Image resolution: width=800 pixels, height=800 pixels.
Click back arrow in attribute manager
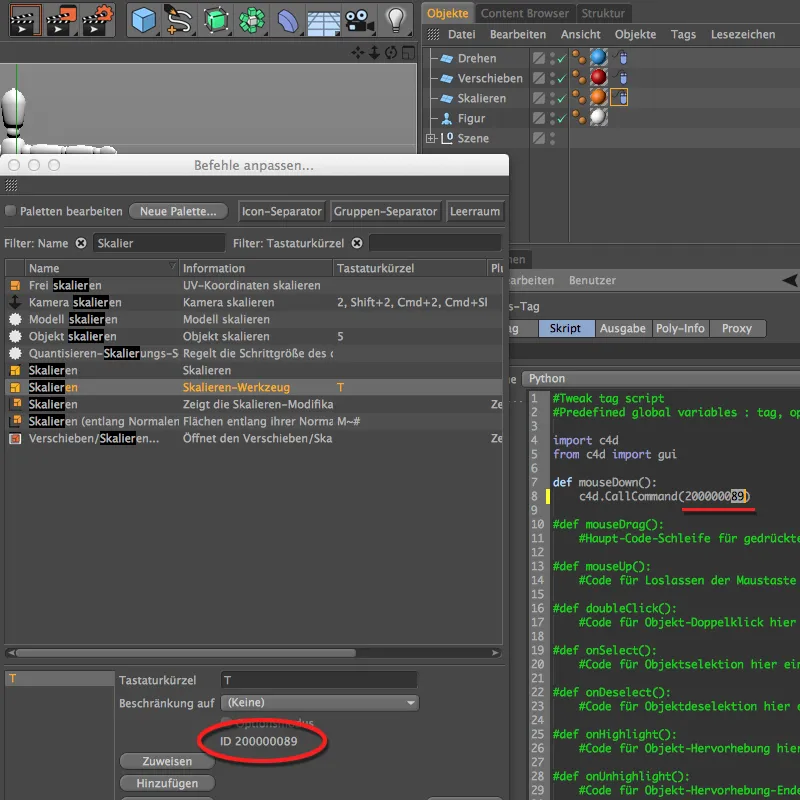click(790, 280)
